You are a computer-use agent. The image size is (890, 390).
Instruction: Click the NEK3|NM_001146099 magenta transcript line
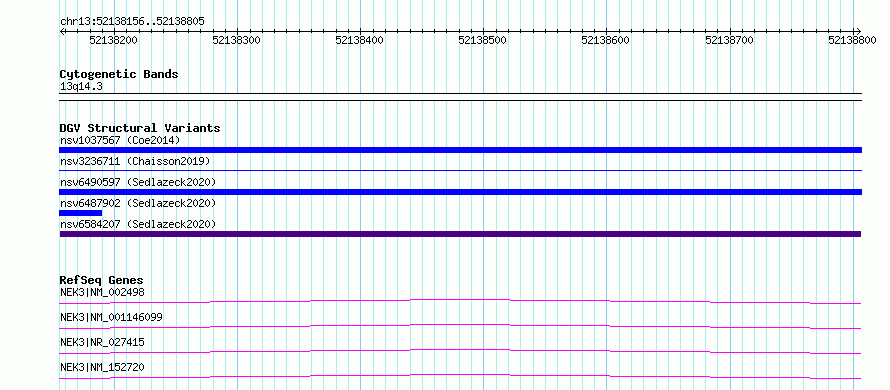[x=460, y=326]
